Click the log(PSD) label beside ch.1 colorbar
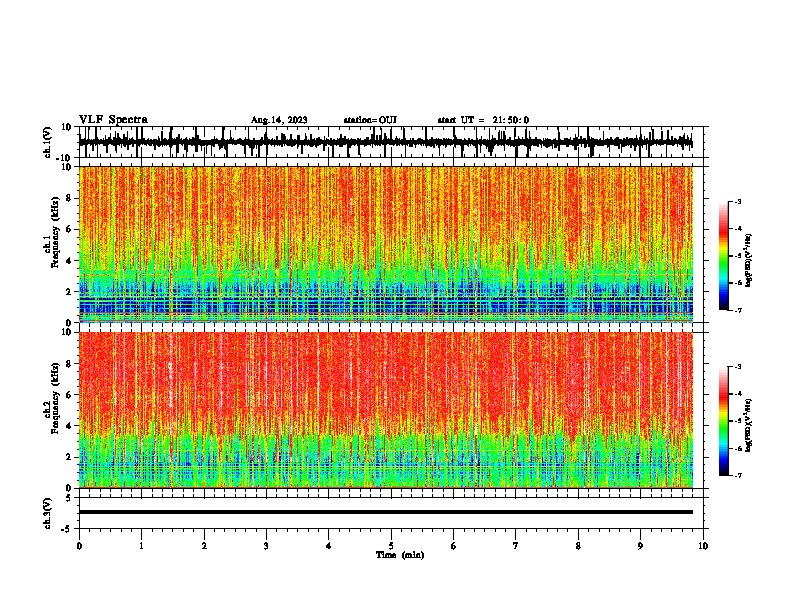Viewport: 792px width, 612px height. (x=749, y=261)
